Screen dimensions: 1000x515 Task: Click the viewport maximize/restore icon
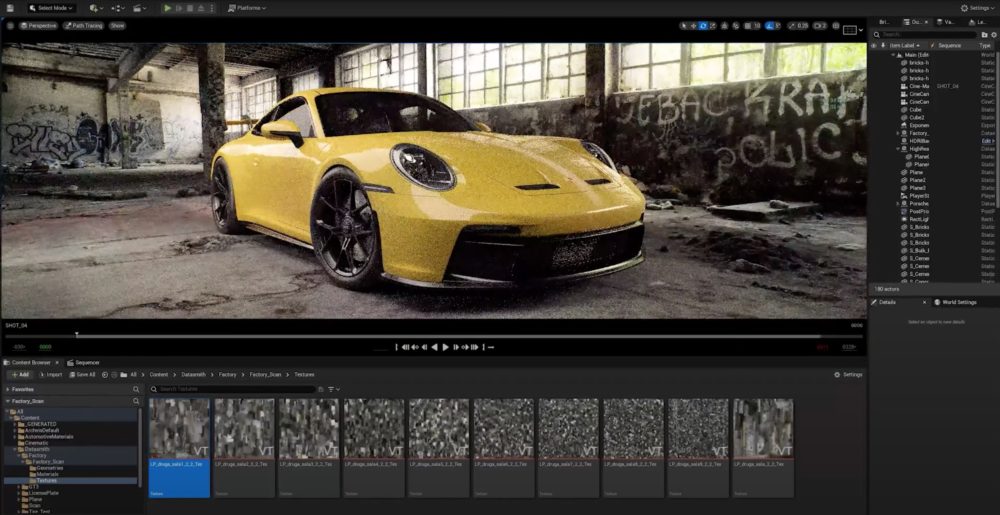(836, 26)
